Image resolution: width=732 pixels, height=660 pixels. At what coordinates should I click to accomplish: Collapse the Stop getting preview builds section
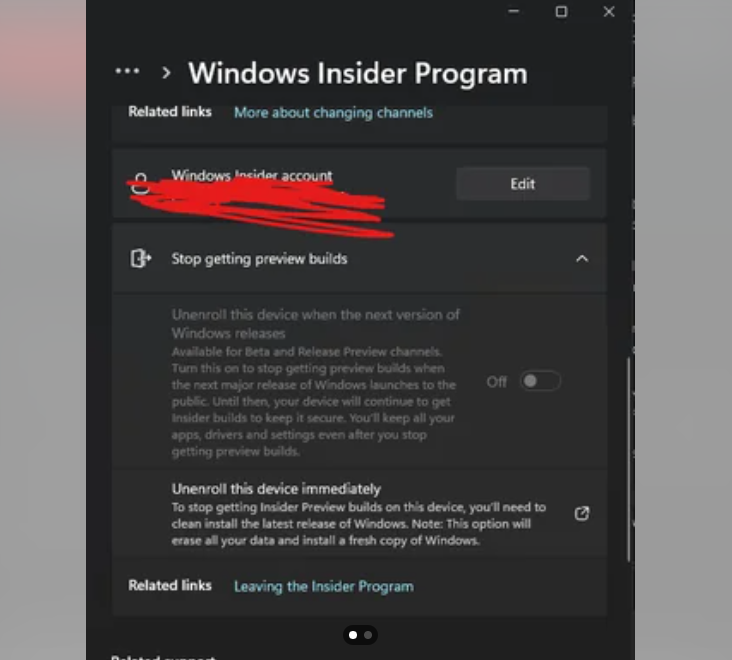[582, 259]
